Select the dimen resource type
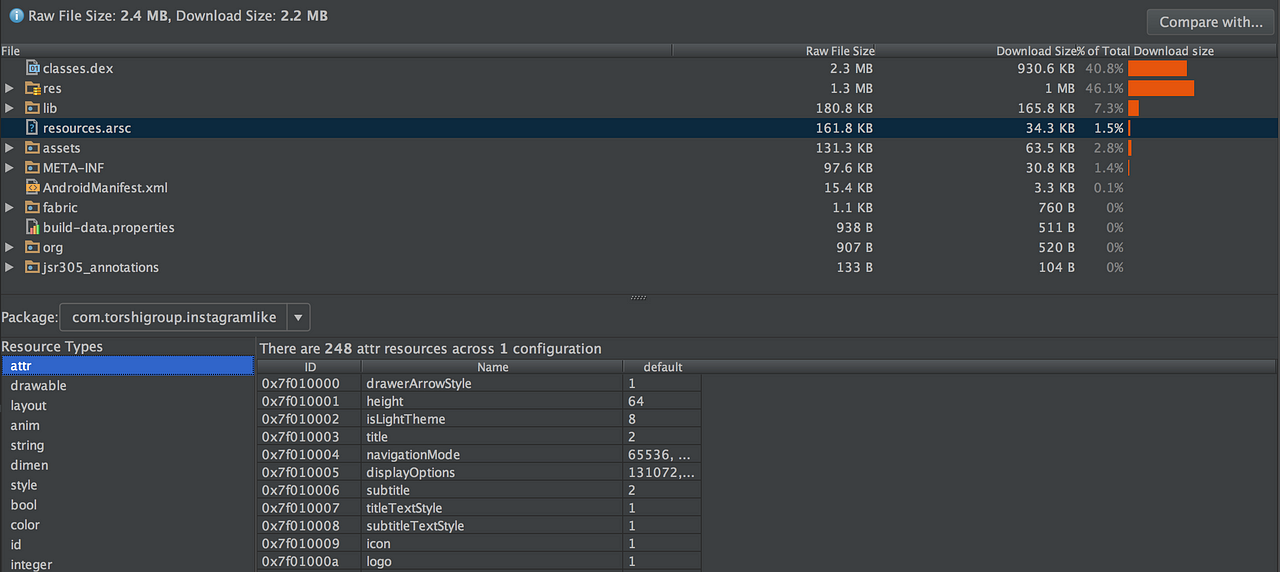The width and height of the screenshot is (1280, 572). click(126, 465)
